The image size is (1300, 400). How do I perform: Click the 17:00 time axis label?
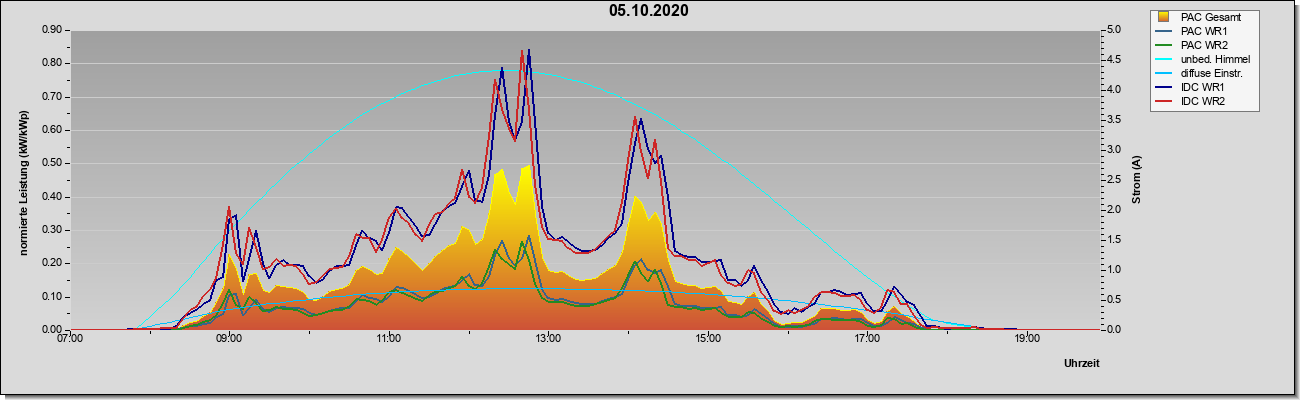868,338
